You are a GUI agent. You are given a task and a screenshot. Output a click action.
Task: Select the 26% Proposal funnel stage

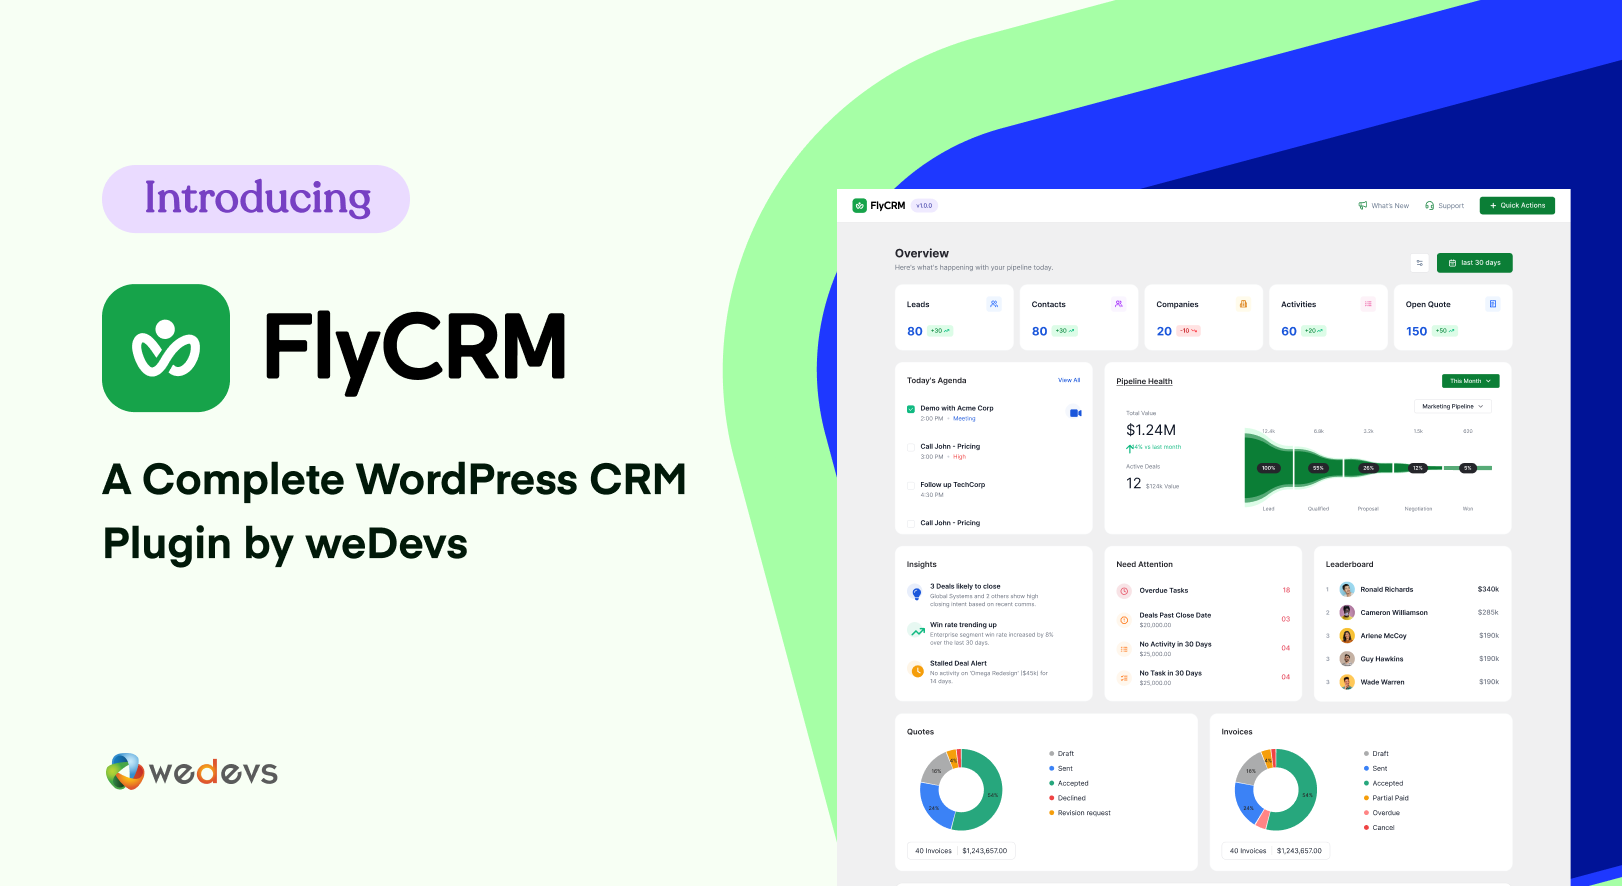(x=1368, y=468)
